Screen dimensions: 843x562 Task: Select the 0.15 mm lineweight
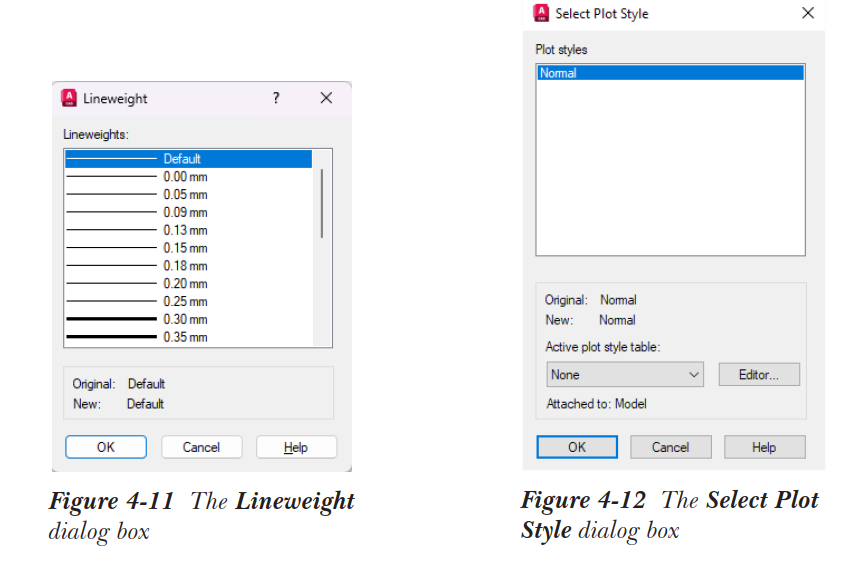pyautogui.click(x=188, y=247)
